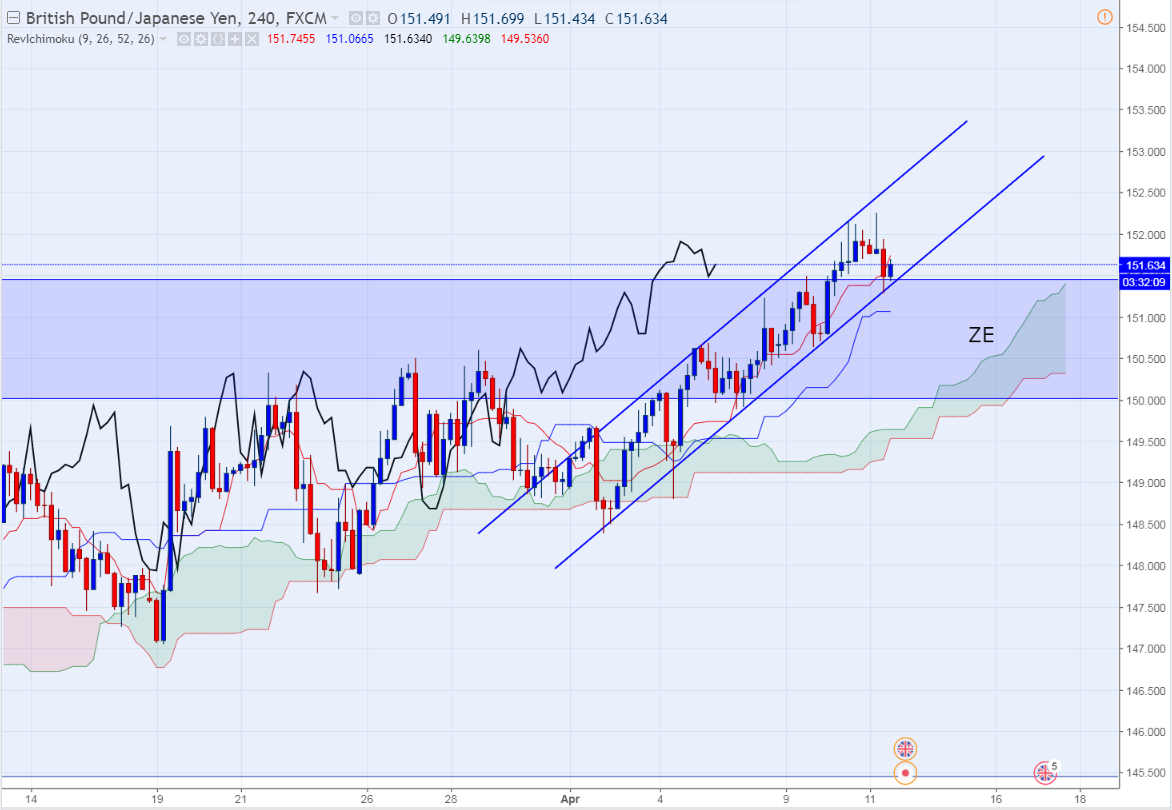Click the 16 date label on time axis
Image resolution: width=1172 pixels, height=810 pixels.
pos(996,799)
